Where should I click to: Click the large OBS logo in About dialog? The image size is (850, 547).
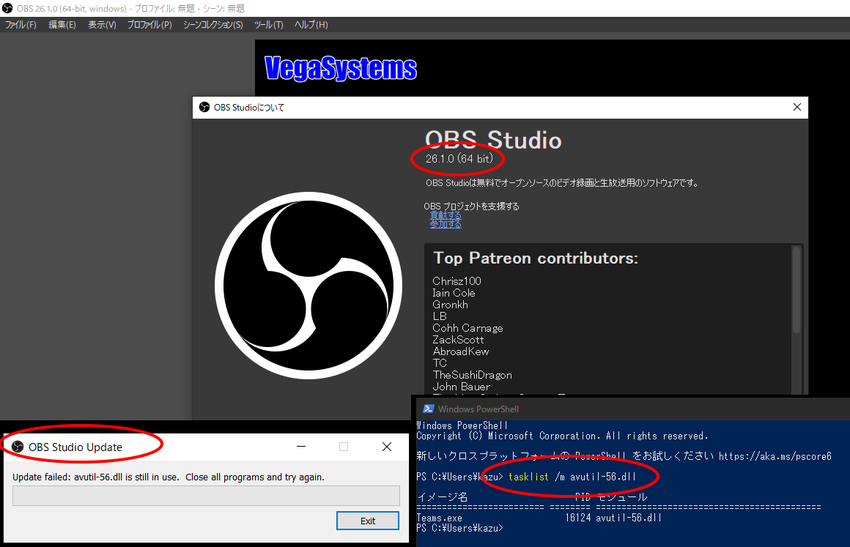(x=308, y=285)
